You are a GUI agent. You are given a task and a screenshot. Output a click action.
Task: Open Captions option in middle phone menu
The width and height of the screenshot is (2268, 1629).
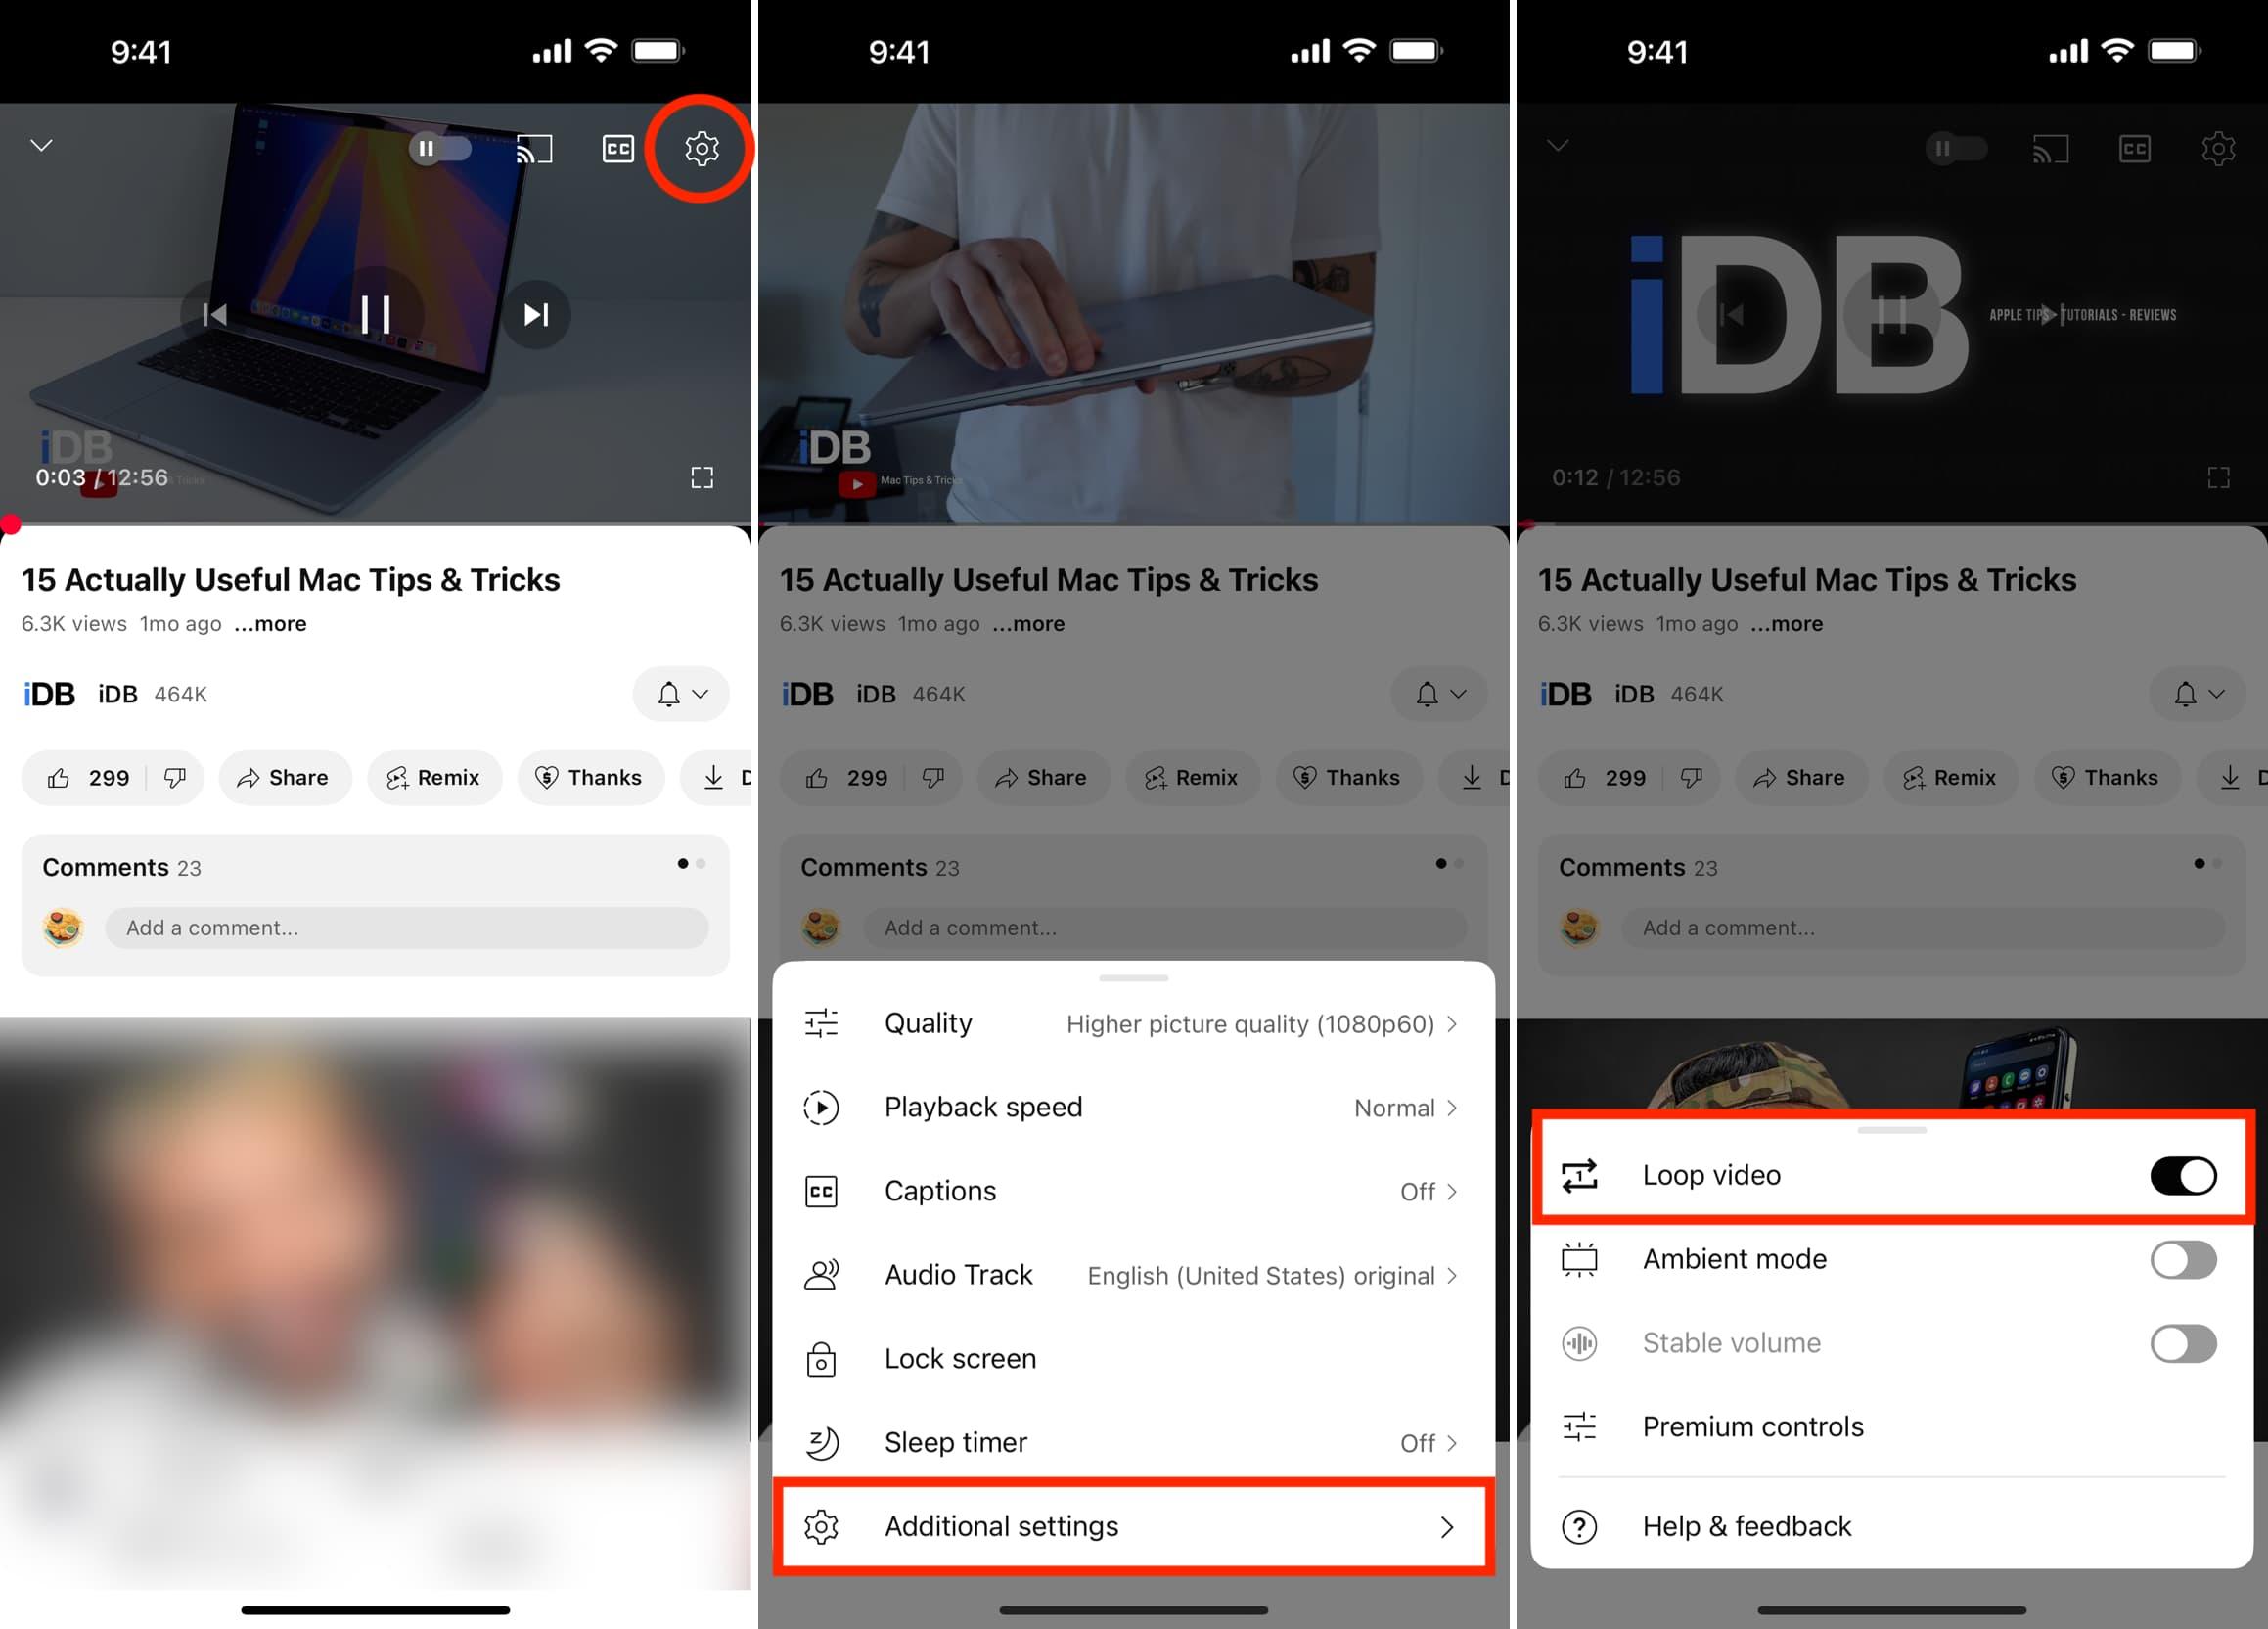click(1133, 1192)
